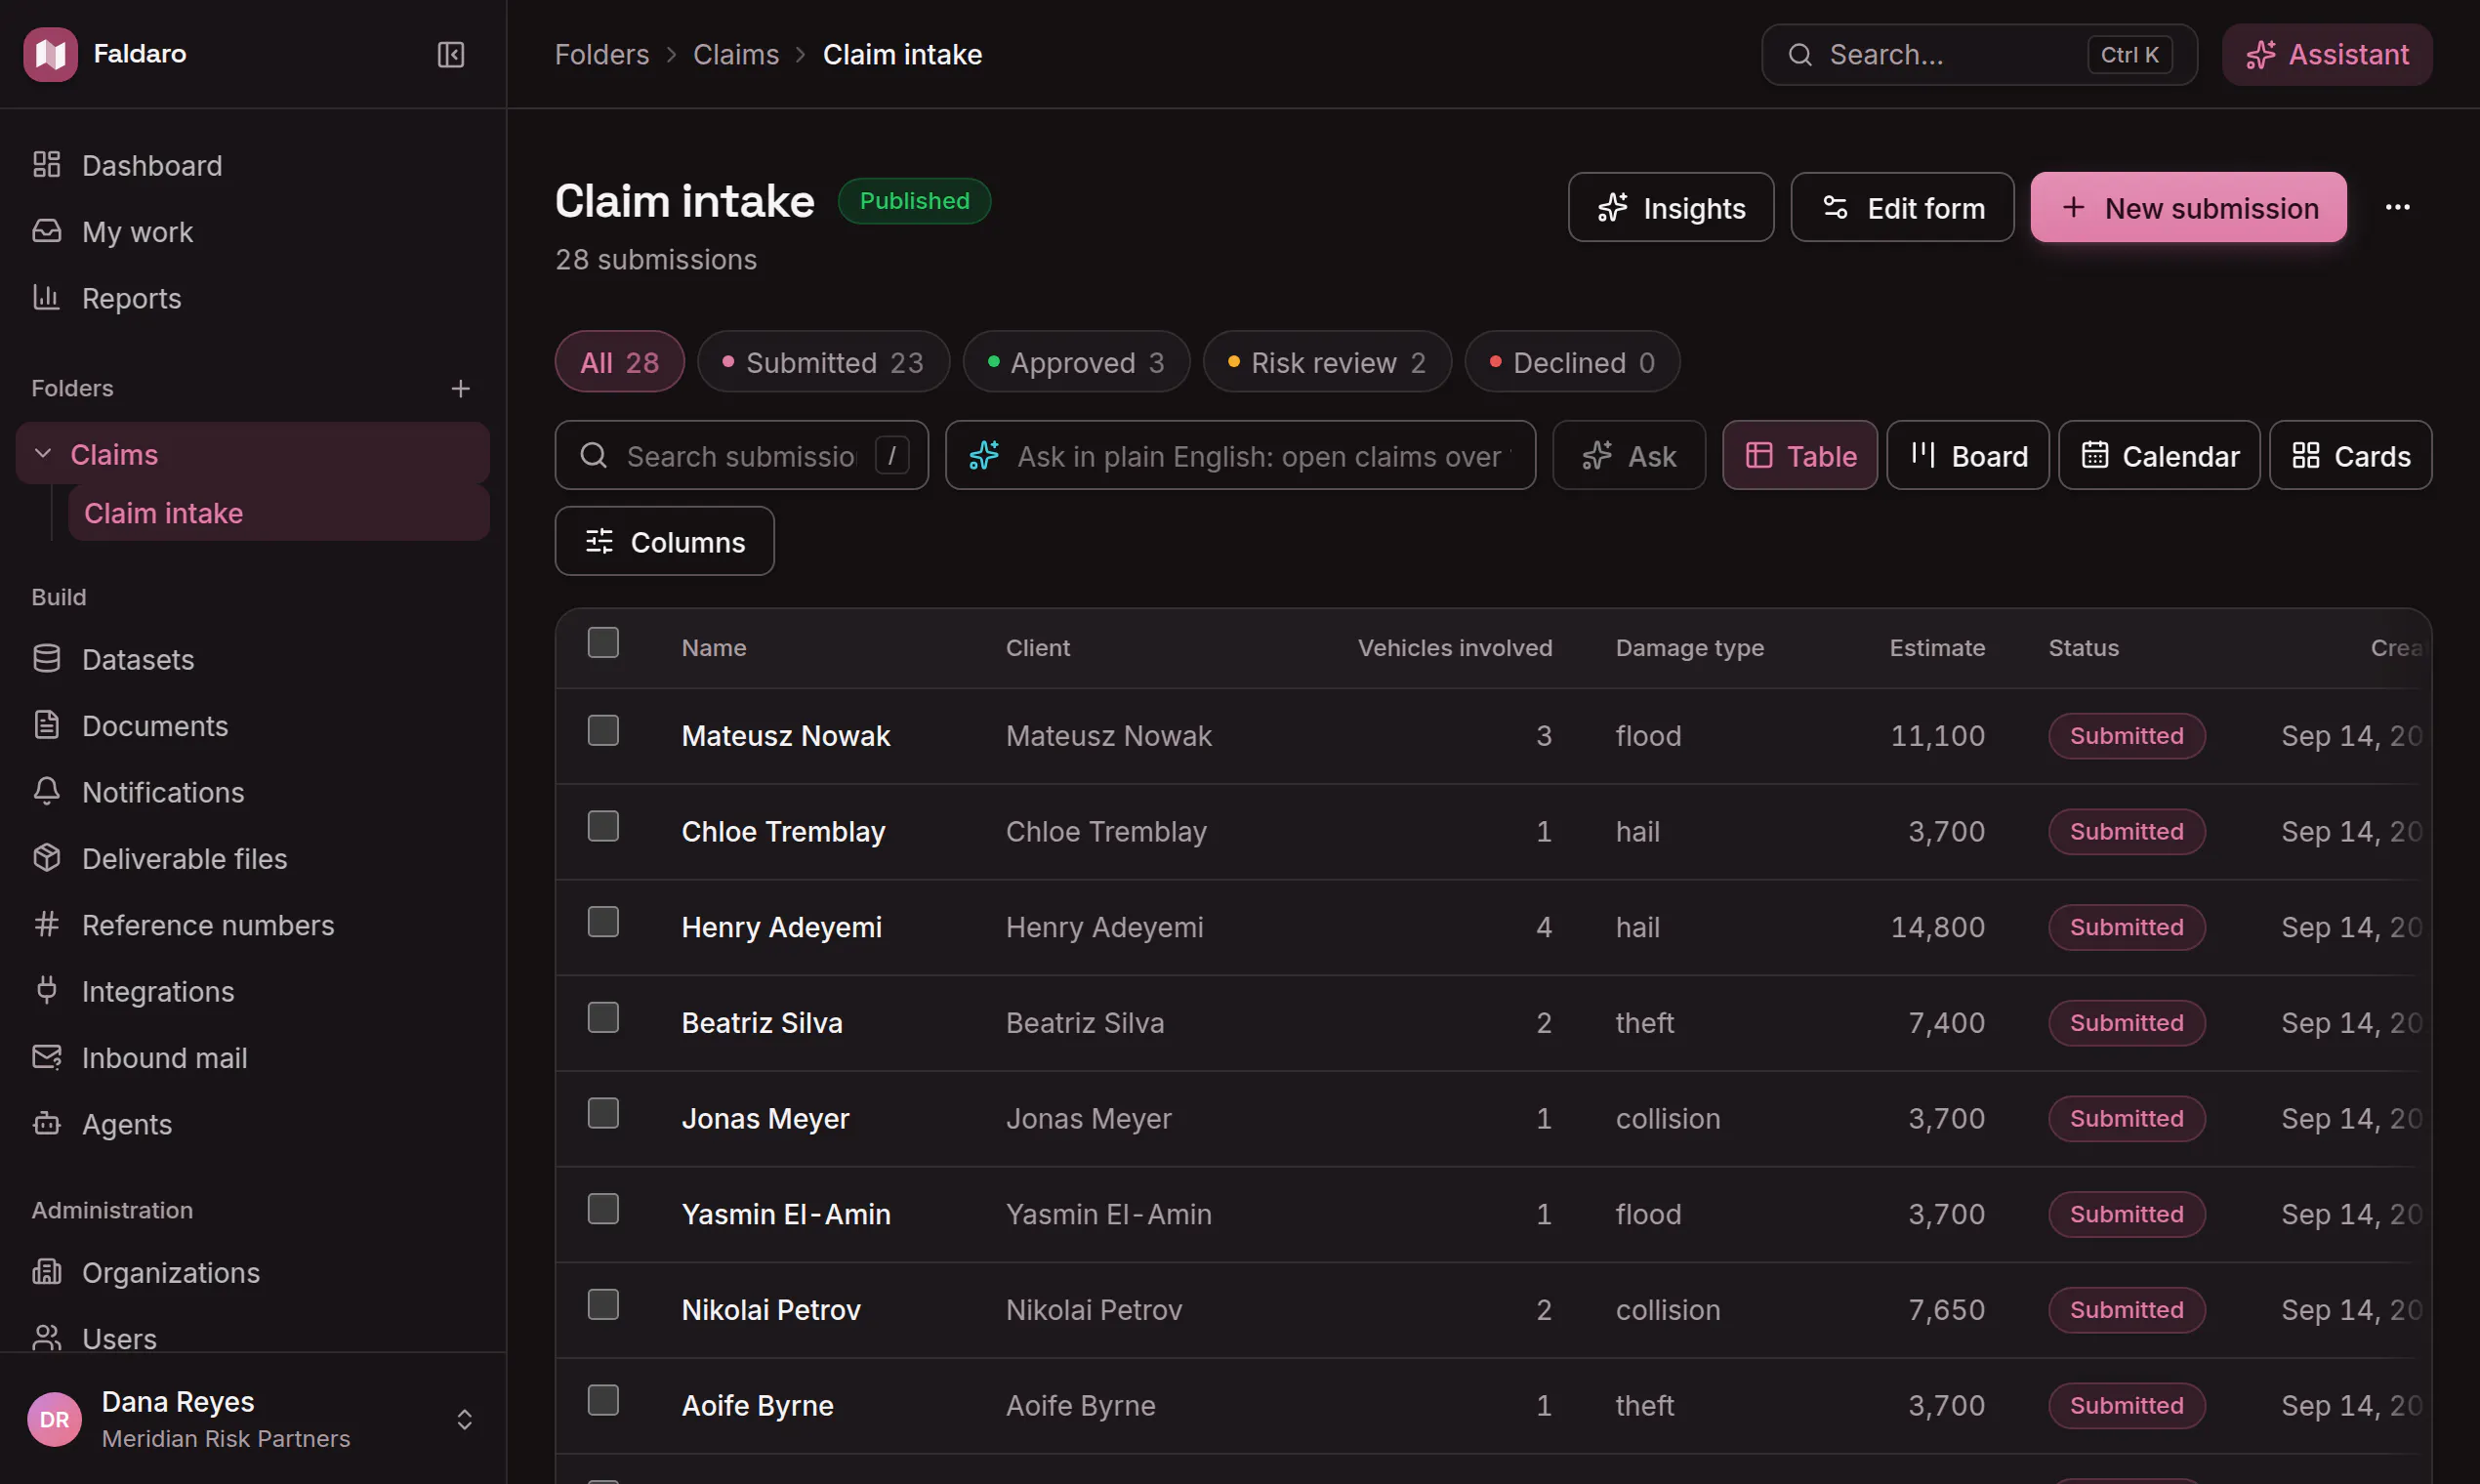Focus the global Search field
The image size is (2480, 1484).
tap(1979, 54)
